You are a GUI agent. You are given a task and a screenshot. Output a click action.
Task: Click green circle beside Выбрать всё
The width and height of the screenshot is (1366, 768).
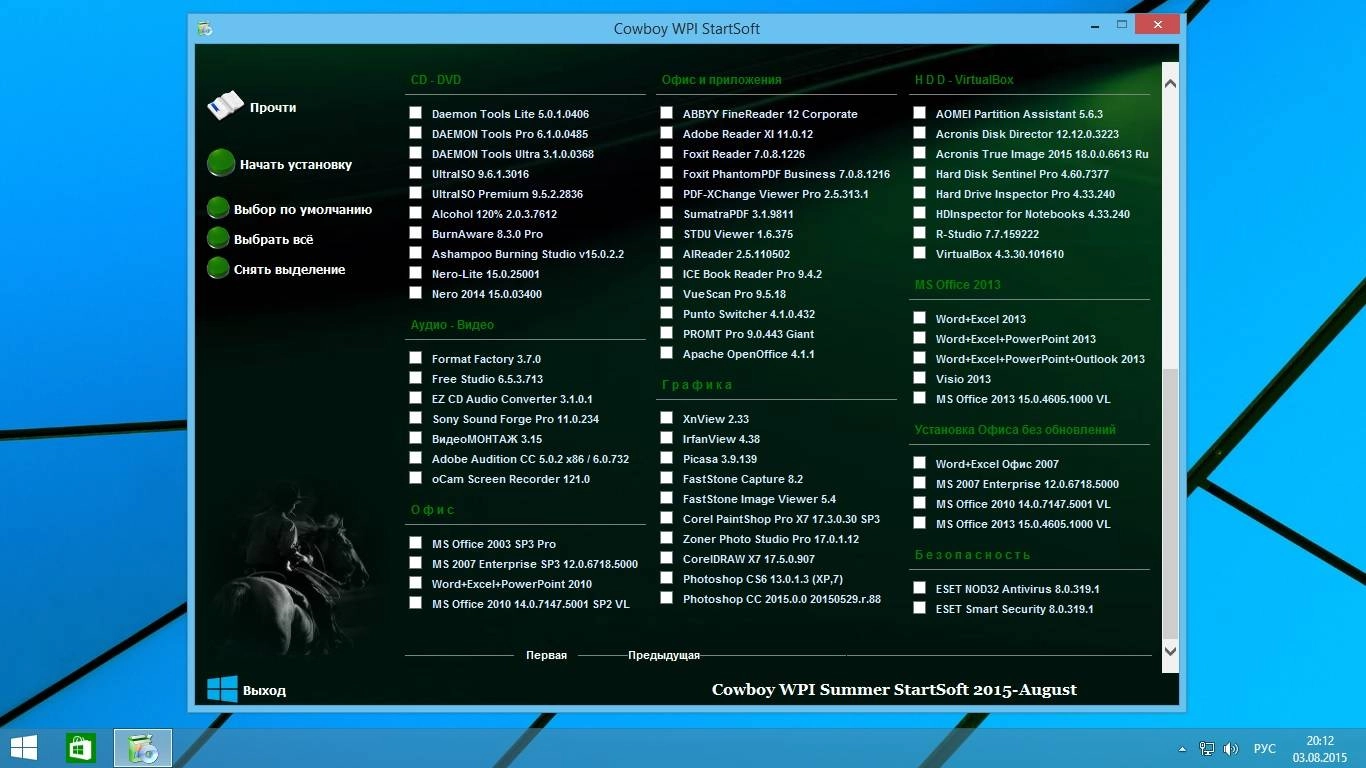coord(218,238)
